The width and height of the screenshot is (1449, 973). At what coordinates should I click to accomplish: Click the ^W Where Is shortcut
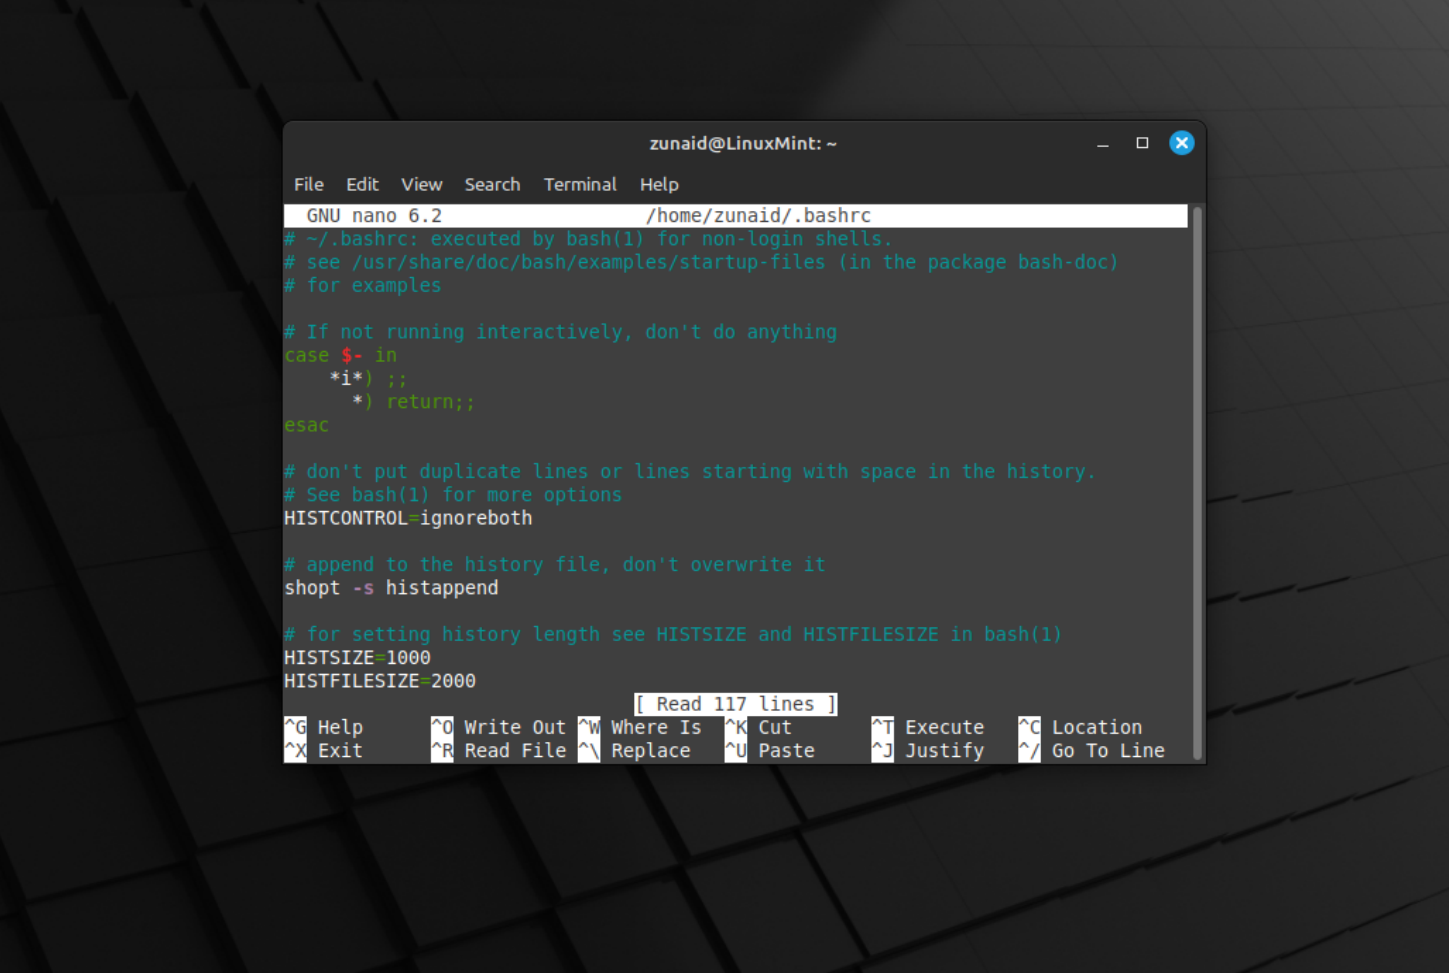click(x=640, y=727)
